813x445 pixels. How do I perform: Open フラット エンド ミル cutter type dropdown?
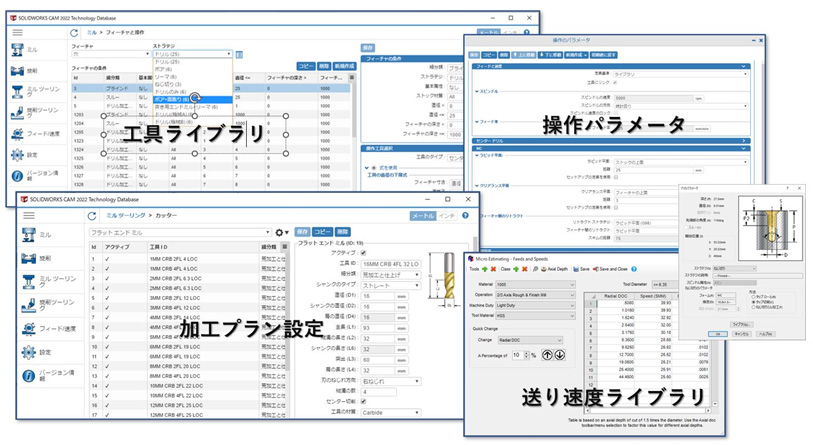pos(180,232)
